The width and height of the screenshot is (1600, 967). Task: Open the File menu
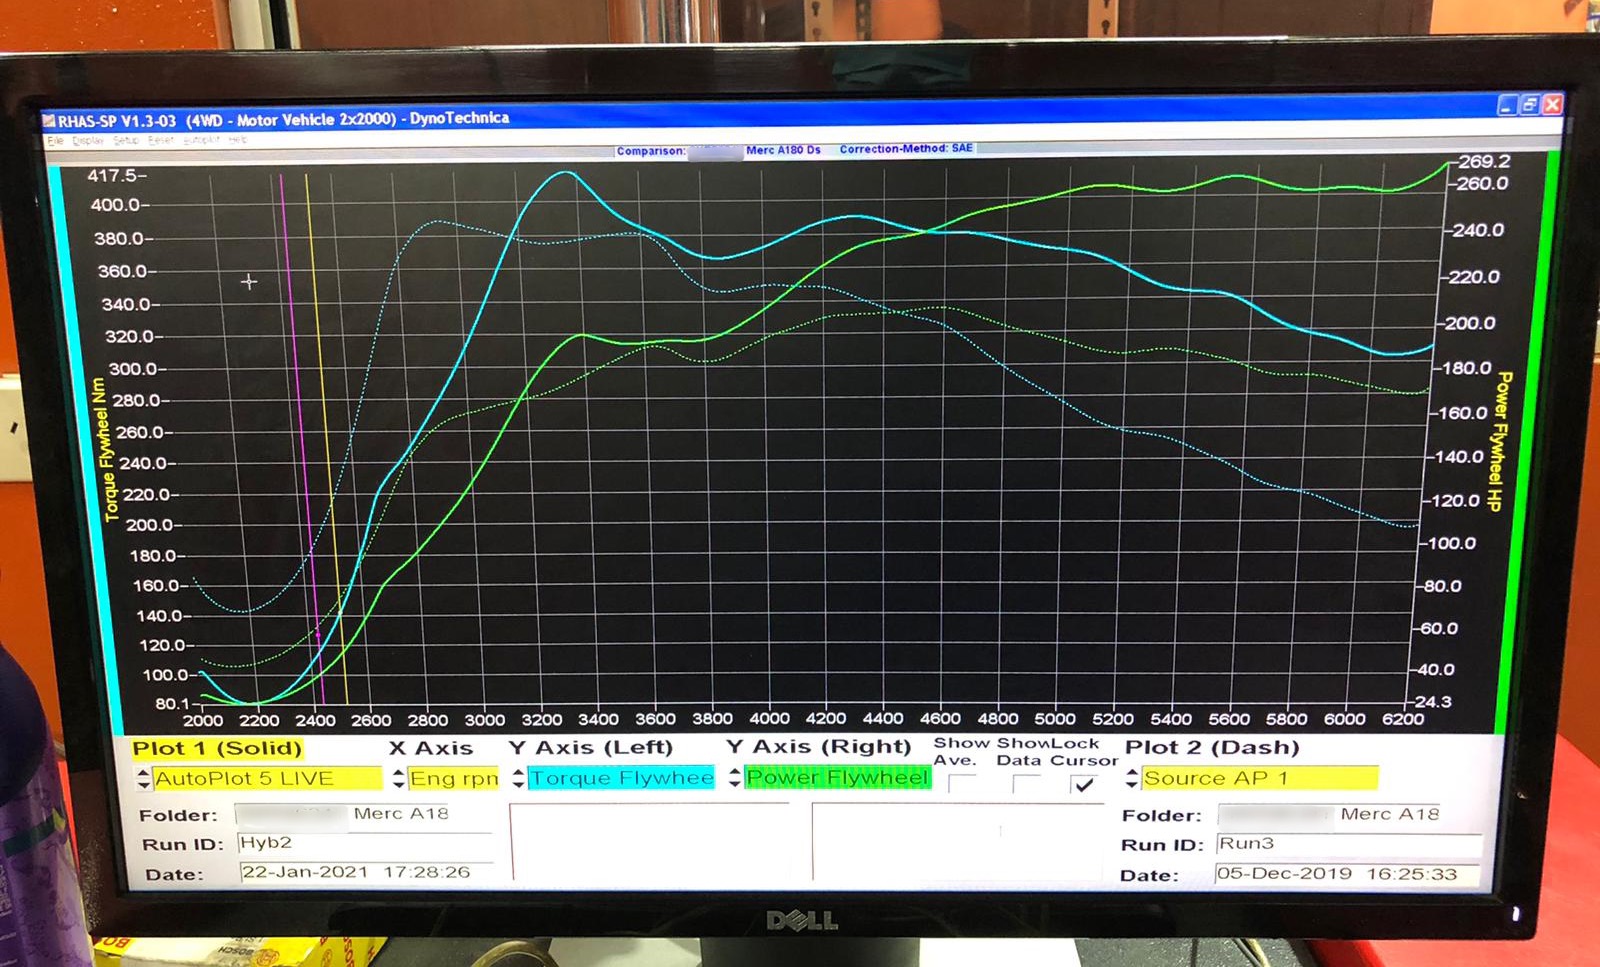(x=55, y=141)
